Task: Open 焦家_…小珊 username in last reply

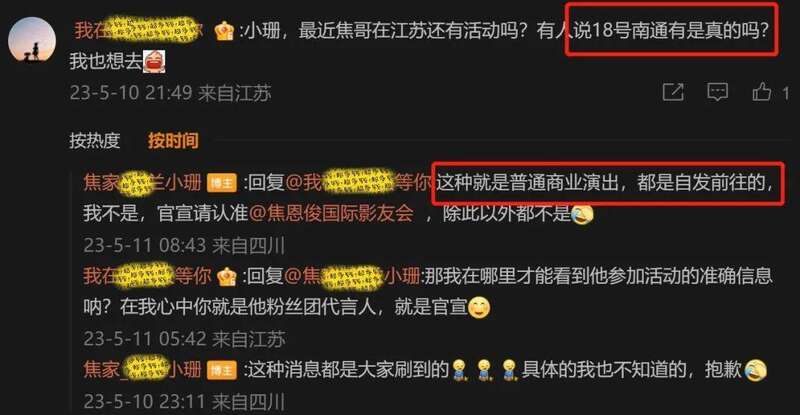Action: click(142, 369)
